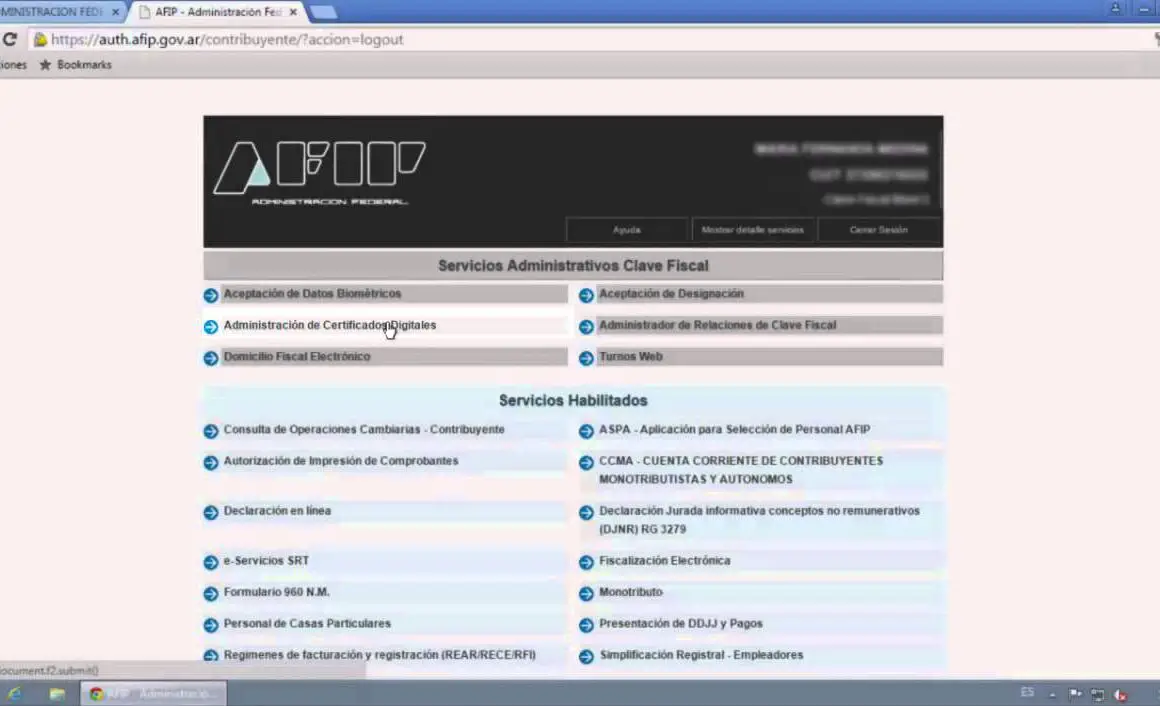1160x706 pixels.
Task: Click the arrow icon beside Aceptación de Designación
Action: [x=587, y=295]
